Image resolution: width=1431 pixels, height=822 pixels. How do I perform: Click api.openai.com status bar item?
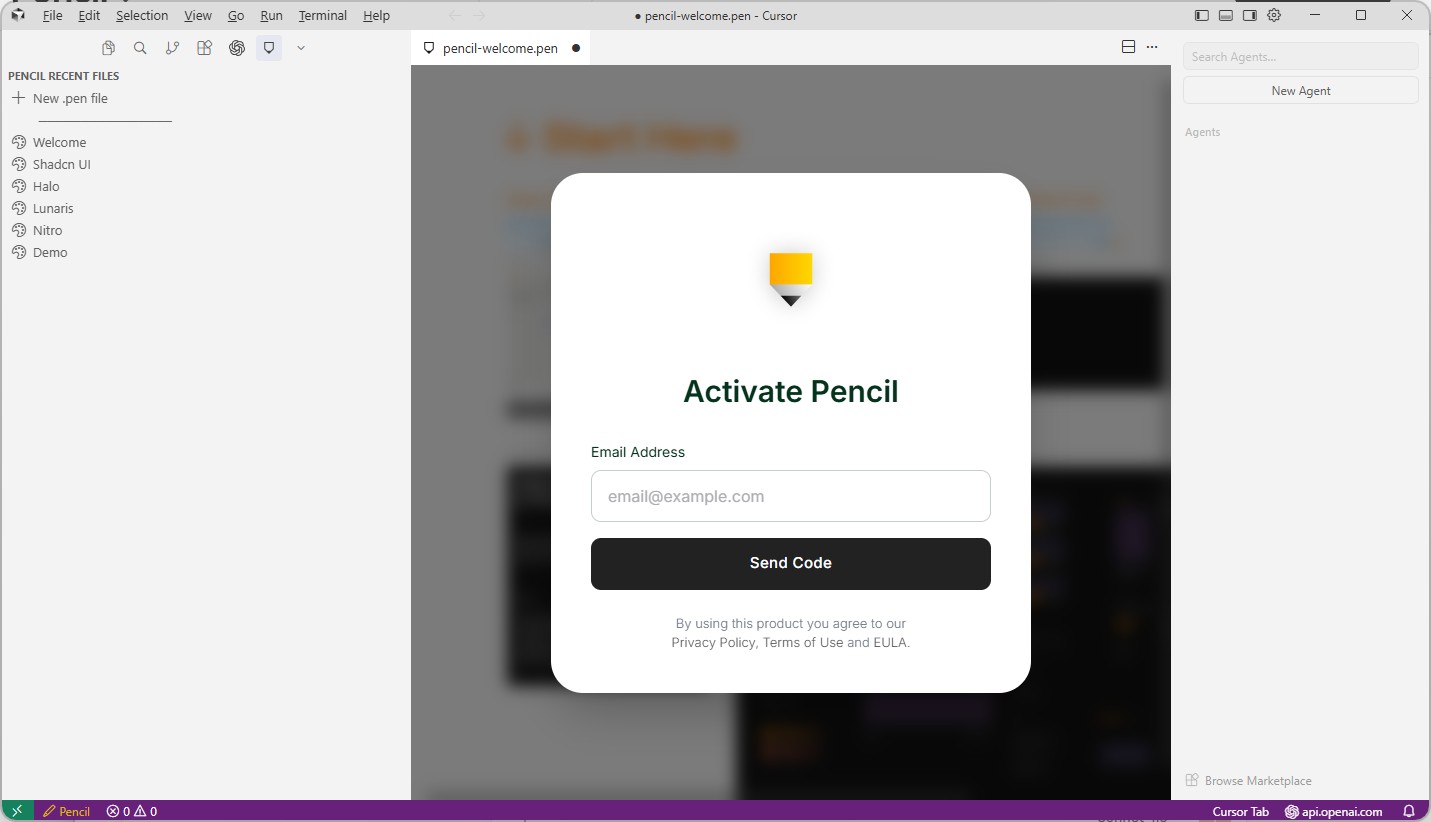1334,811
